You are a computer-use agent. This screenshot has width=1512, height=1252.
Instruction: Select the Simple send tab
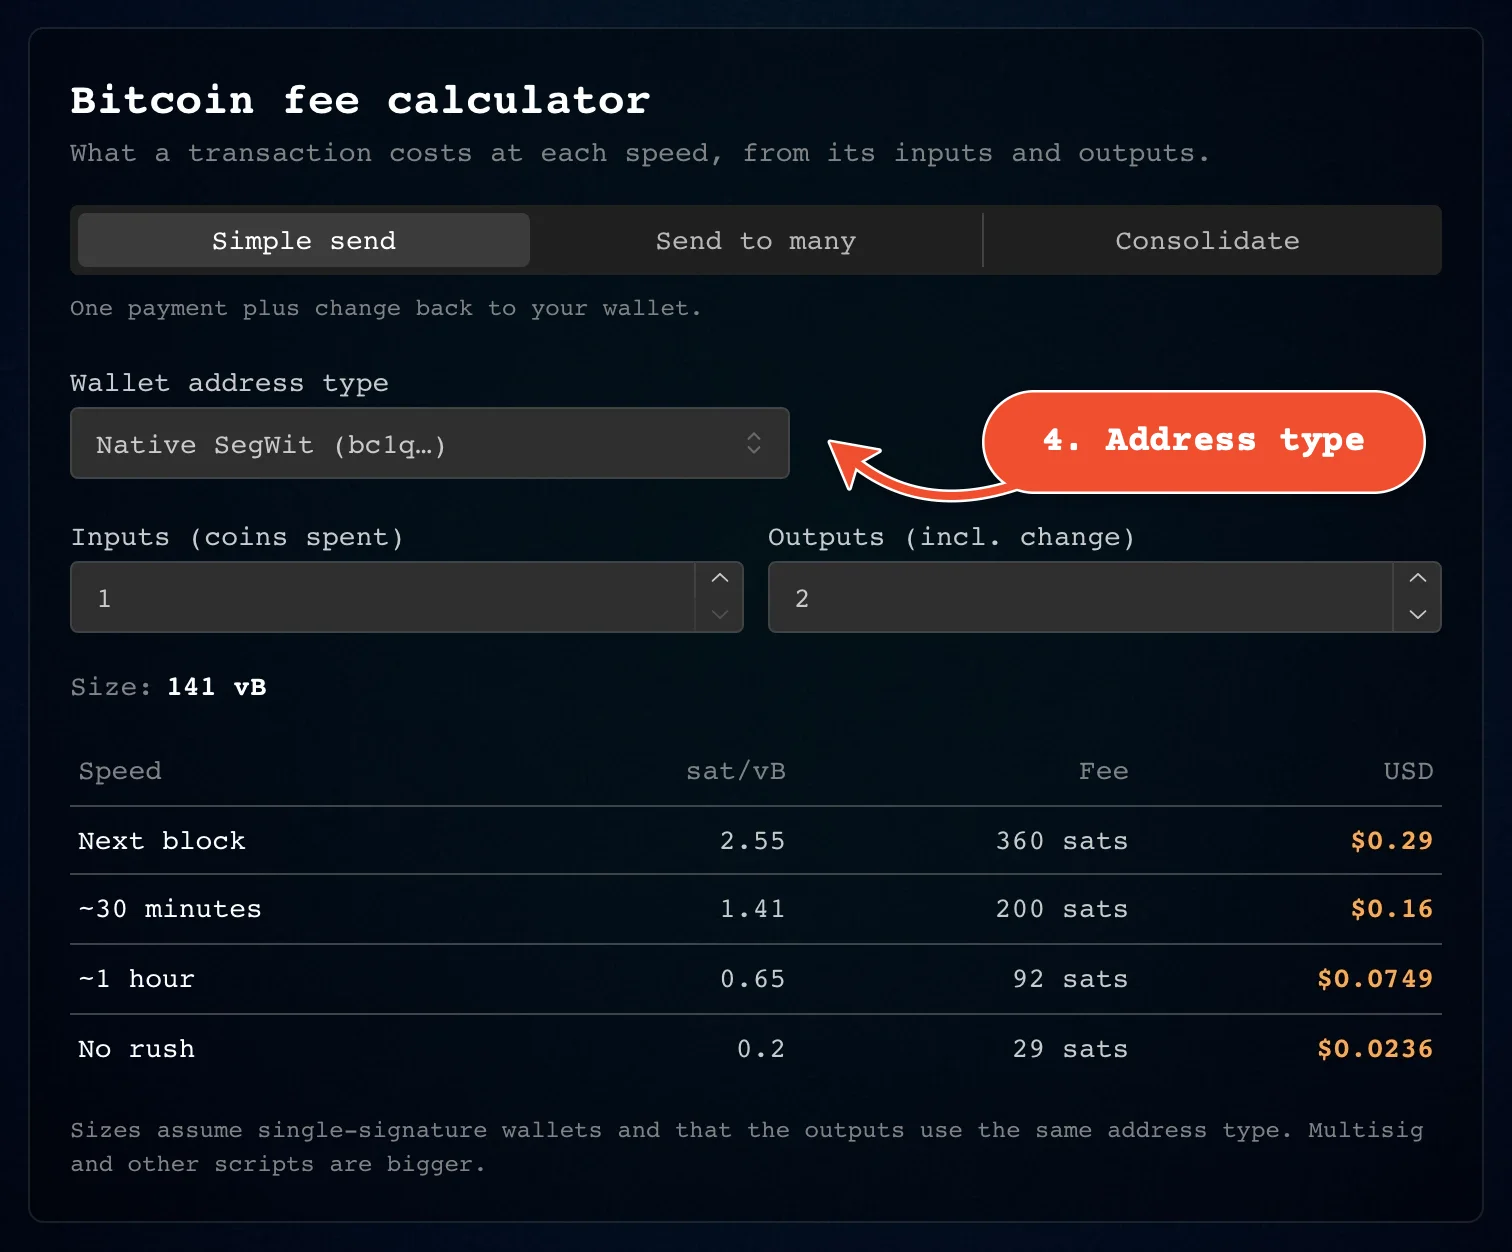[304, 240]
